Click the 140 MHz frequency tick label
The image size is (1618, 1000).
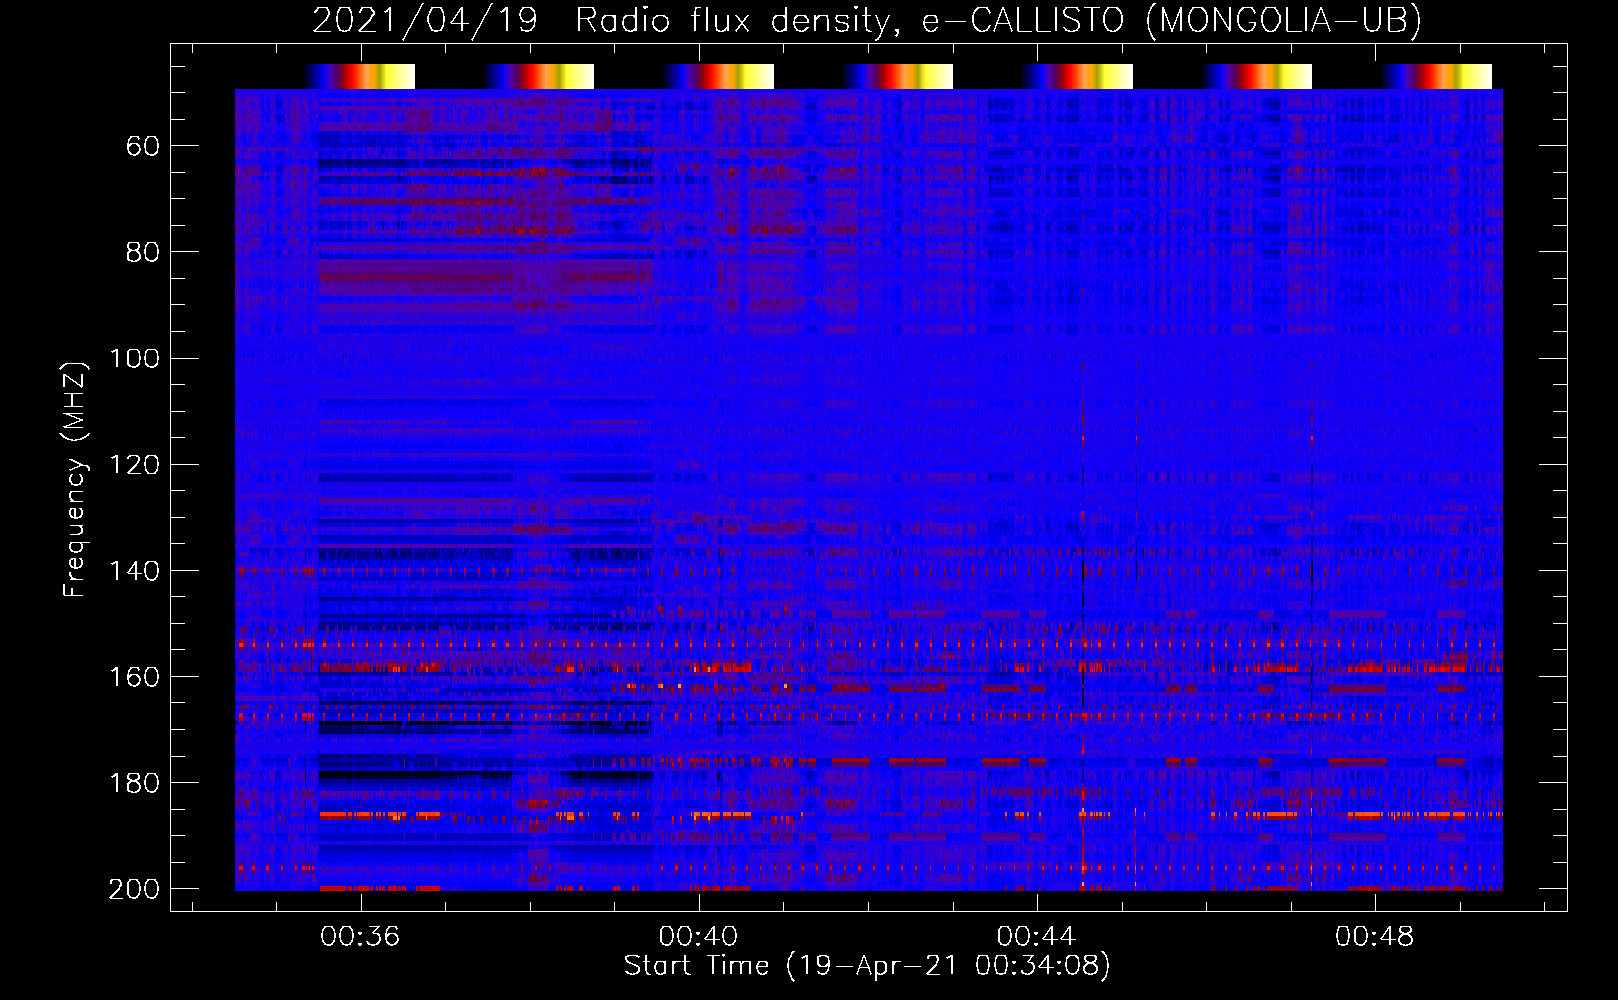pos(135,570)
